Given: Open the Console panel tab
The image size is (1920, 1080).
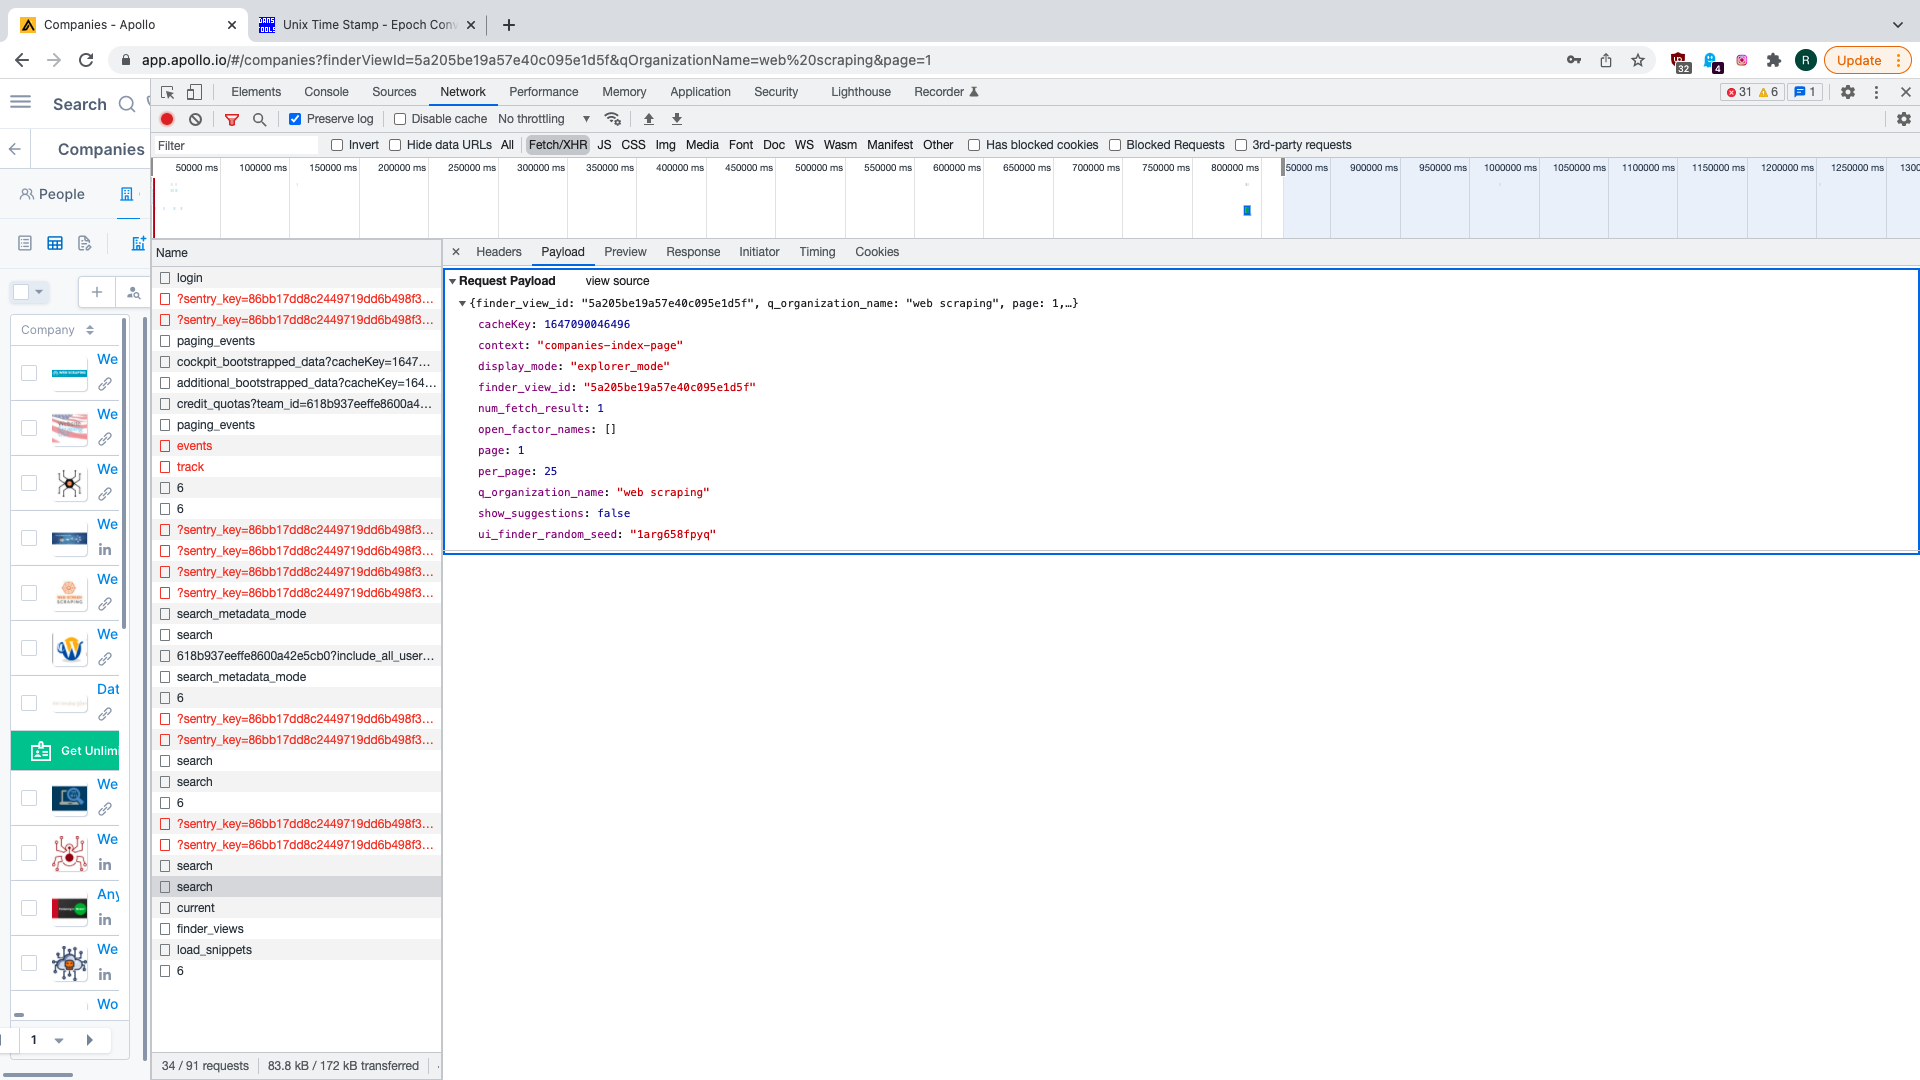Looking at the screenshot, I should (326, 92).
